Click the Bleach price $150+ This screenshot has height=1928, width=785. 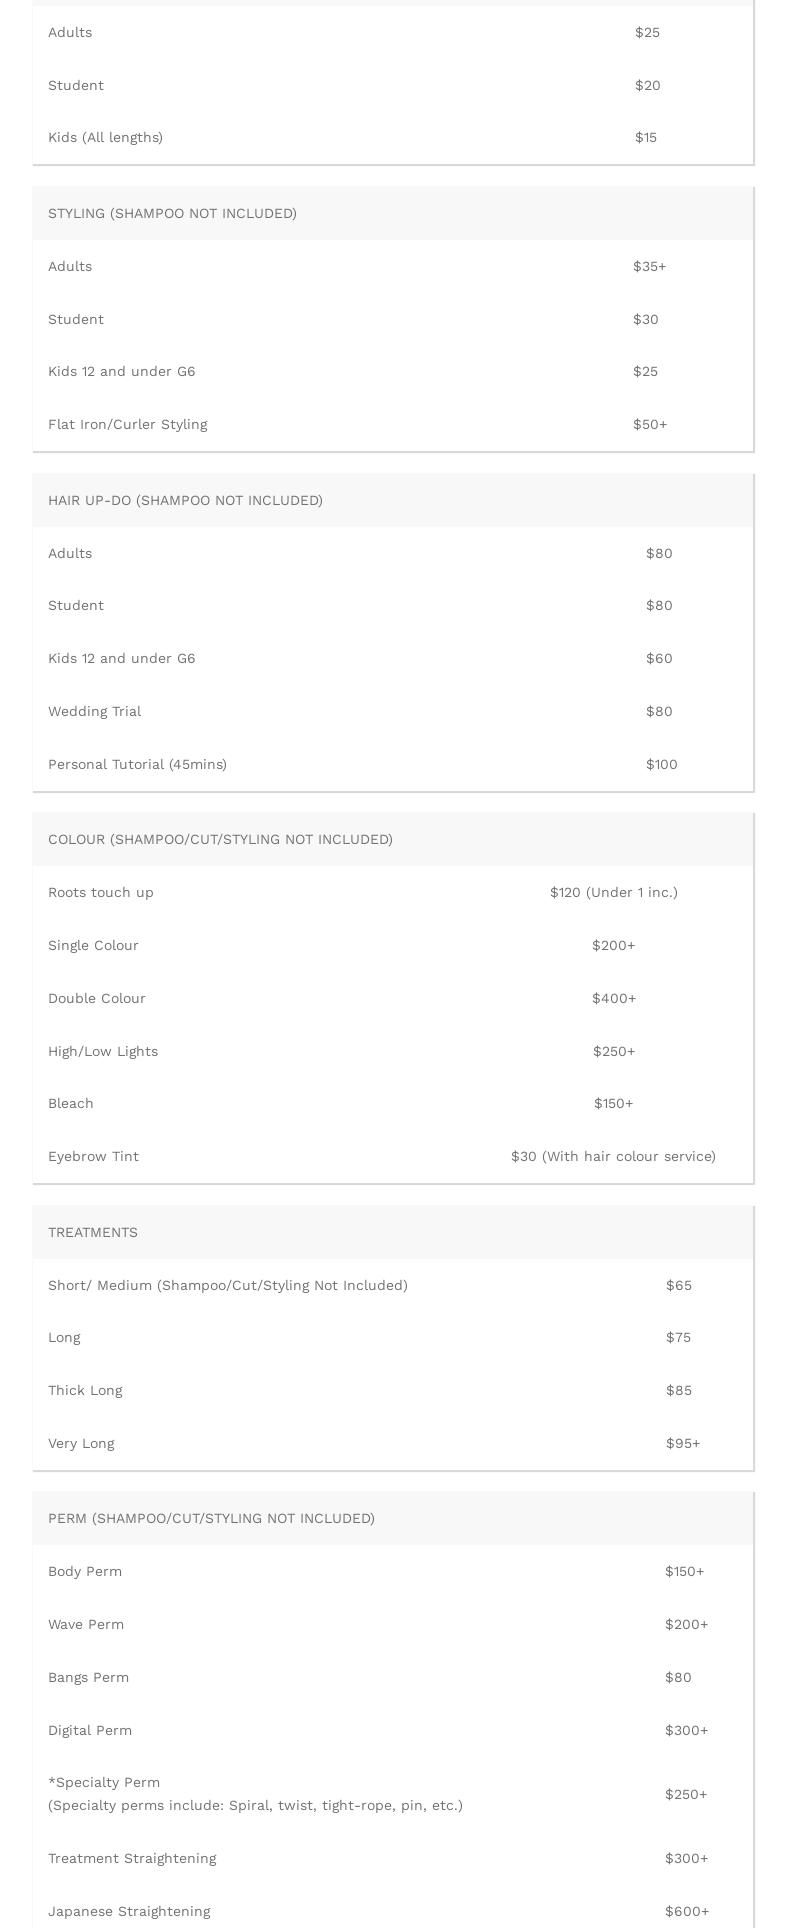point(613,1103)
